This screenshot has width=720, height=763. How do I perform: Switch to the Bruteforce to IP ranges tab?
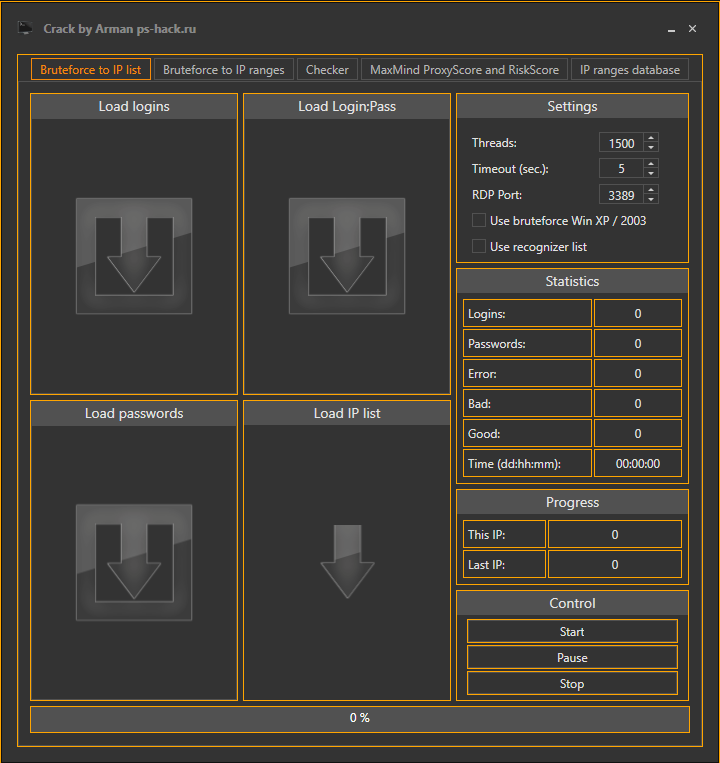[x=223, y=70]
